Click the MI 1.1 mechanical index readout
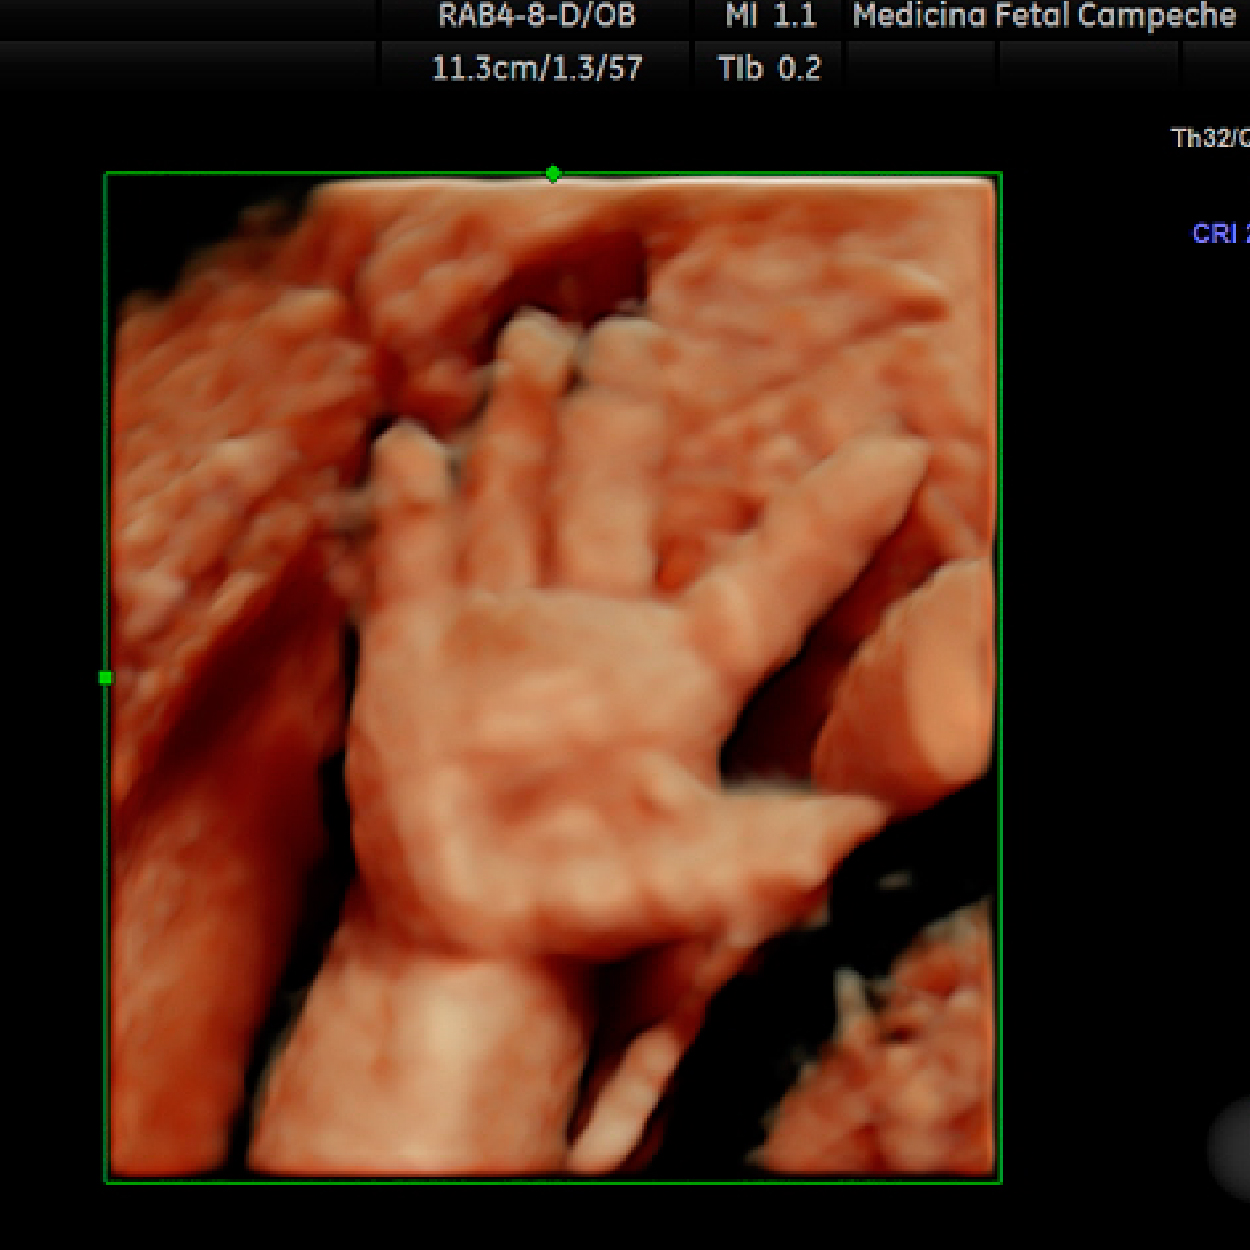 point(770,16)
